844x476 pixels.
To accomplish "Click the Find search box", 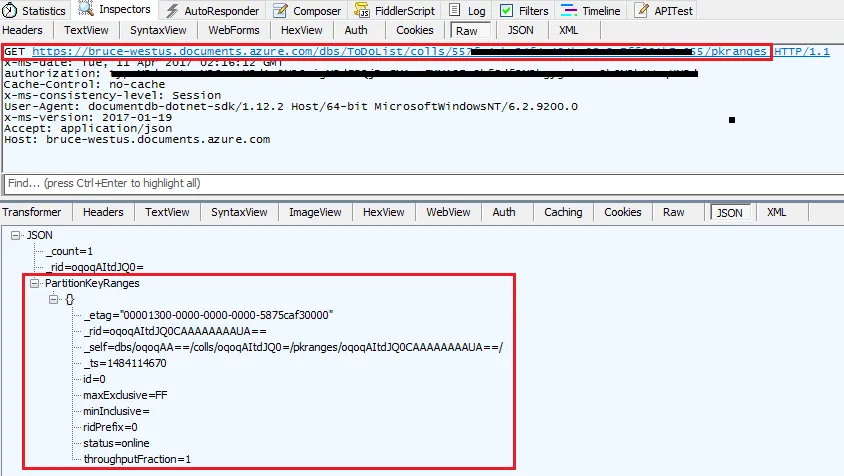I will pos(424,184).
